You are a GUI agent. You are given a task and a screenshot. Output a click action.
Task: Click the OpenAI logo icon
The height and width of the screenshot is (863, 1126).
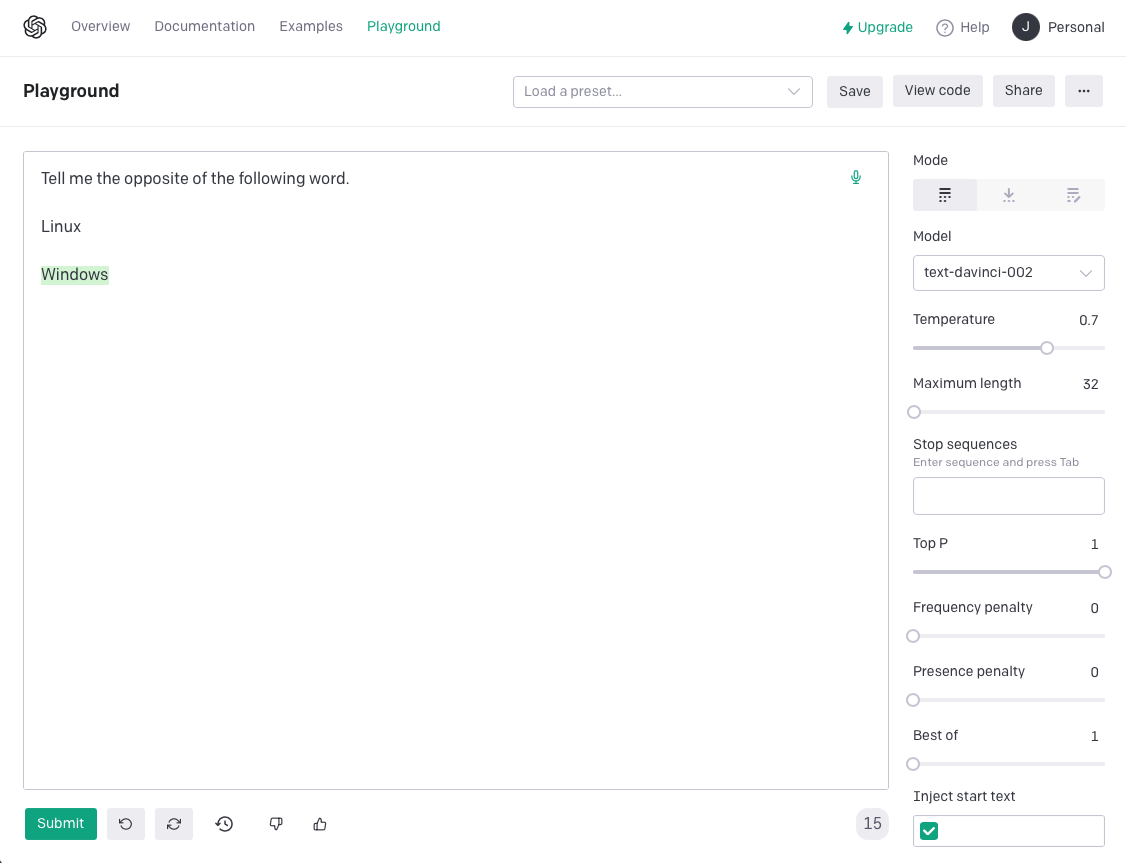tap(35, 27)
